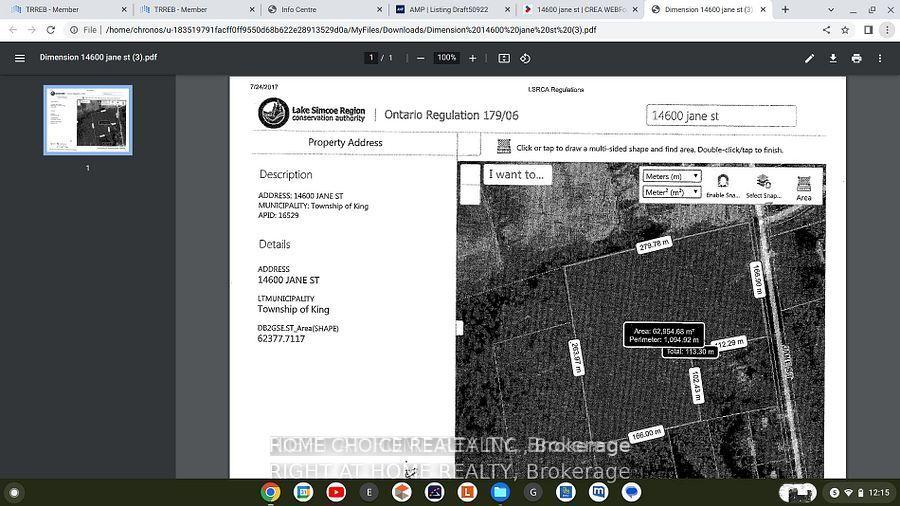900x506 pixels.
Task: Open a new browser tab
Action: click(x=785, y=10)
